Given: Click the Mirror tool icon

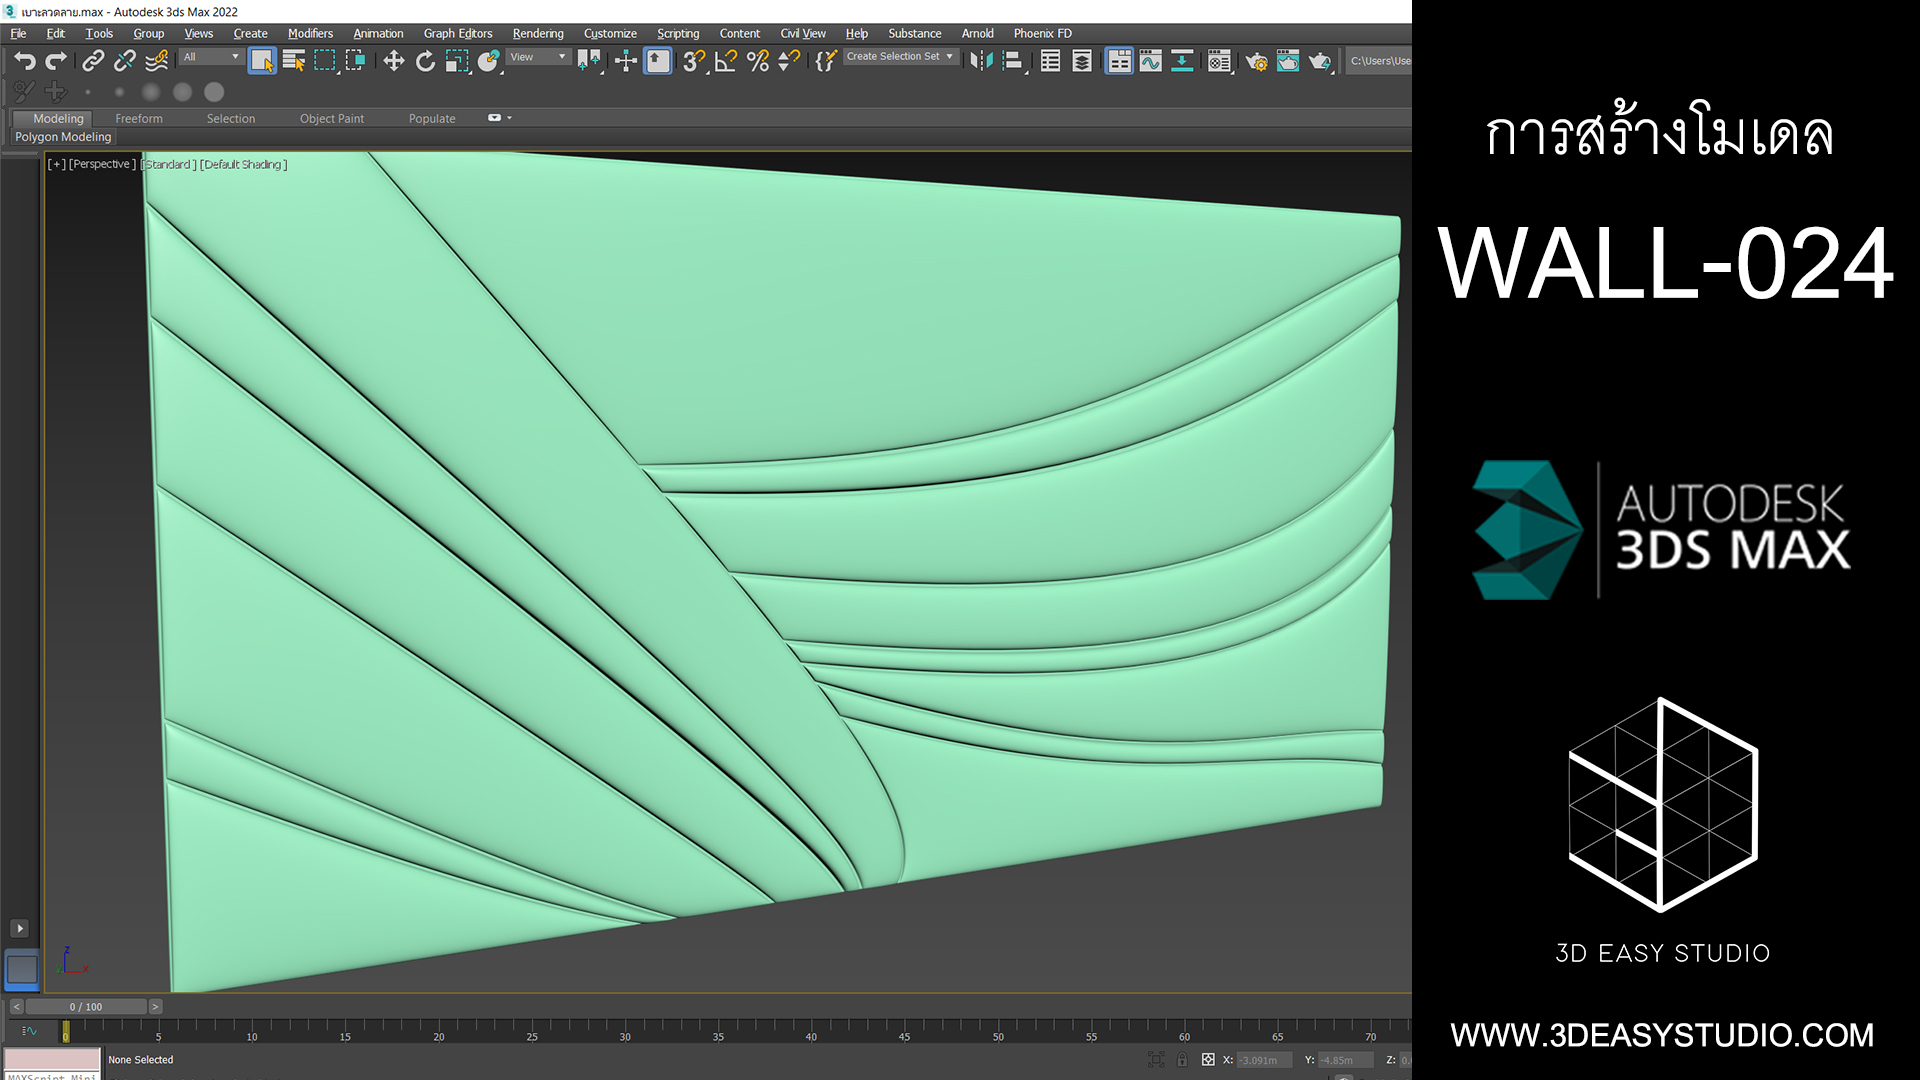Looking at the screenshot, I should pyautogui.click(x=981, y=61).
